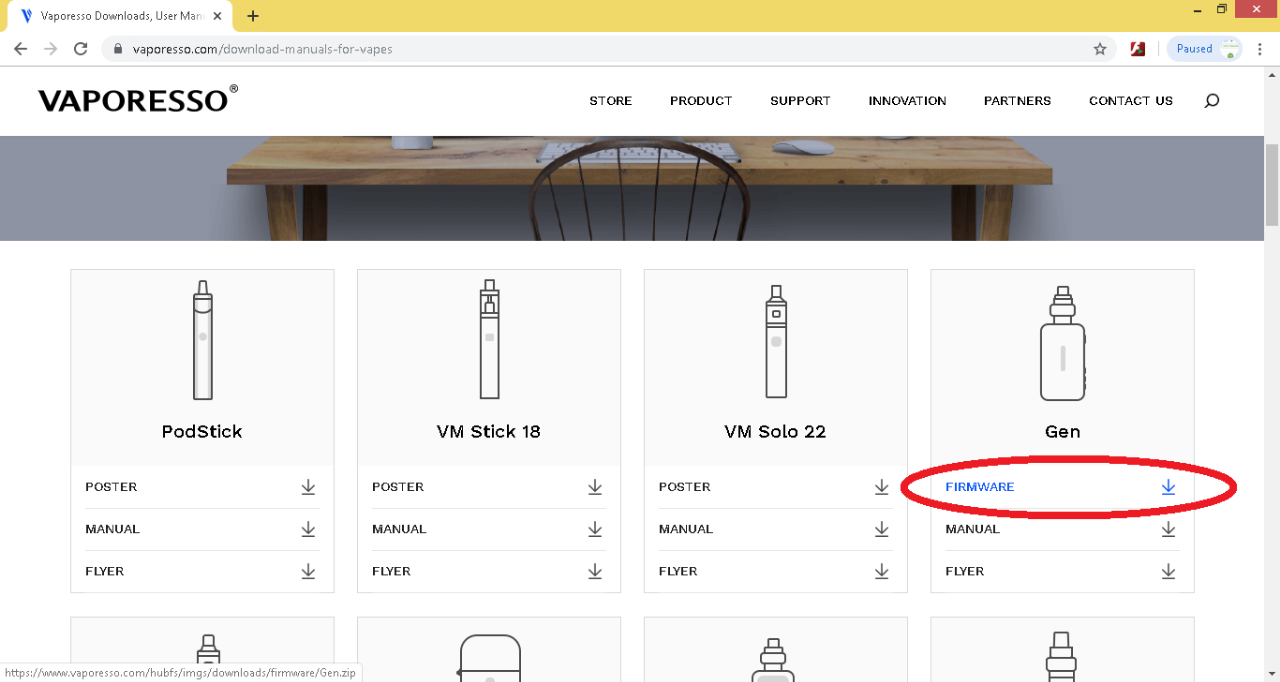
Task: Click the scrollbar down arrow
Action: [x=1272, y=674]
